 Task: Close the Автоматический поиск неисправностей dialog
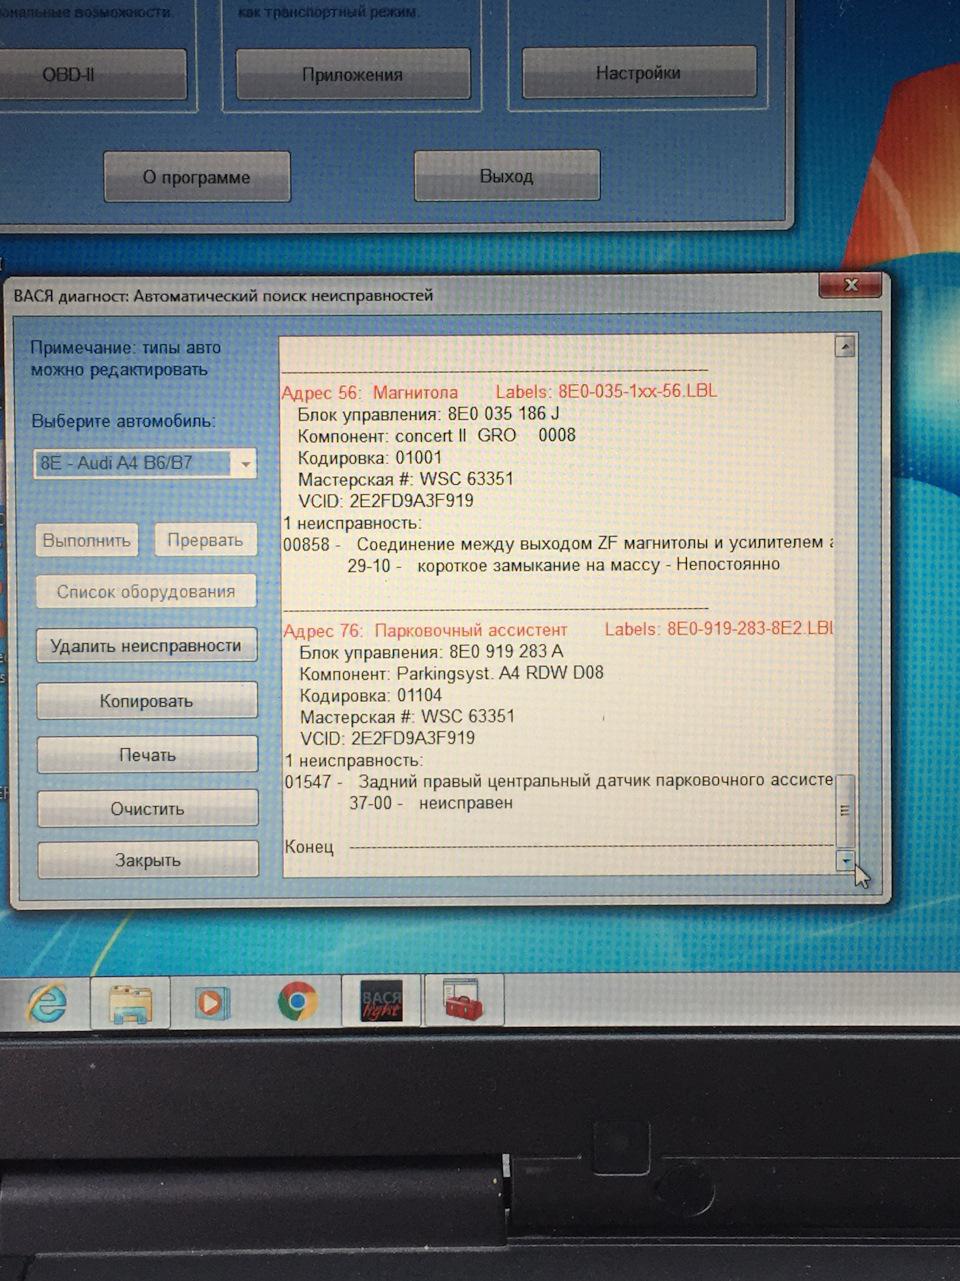850,285
